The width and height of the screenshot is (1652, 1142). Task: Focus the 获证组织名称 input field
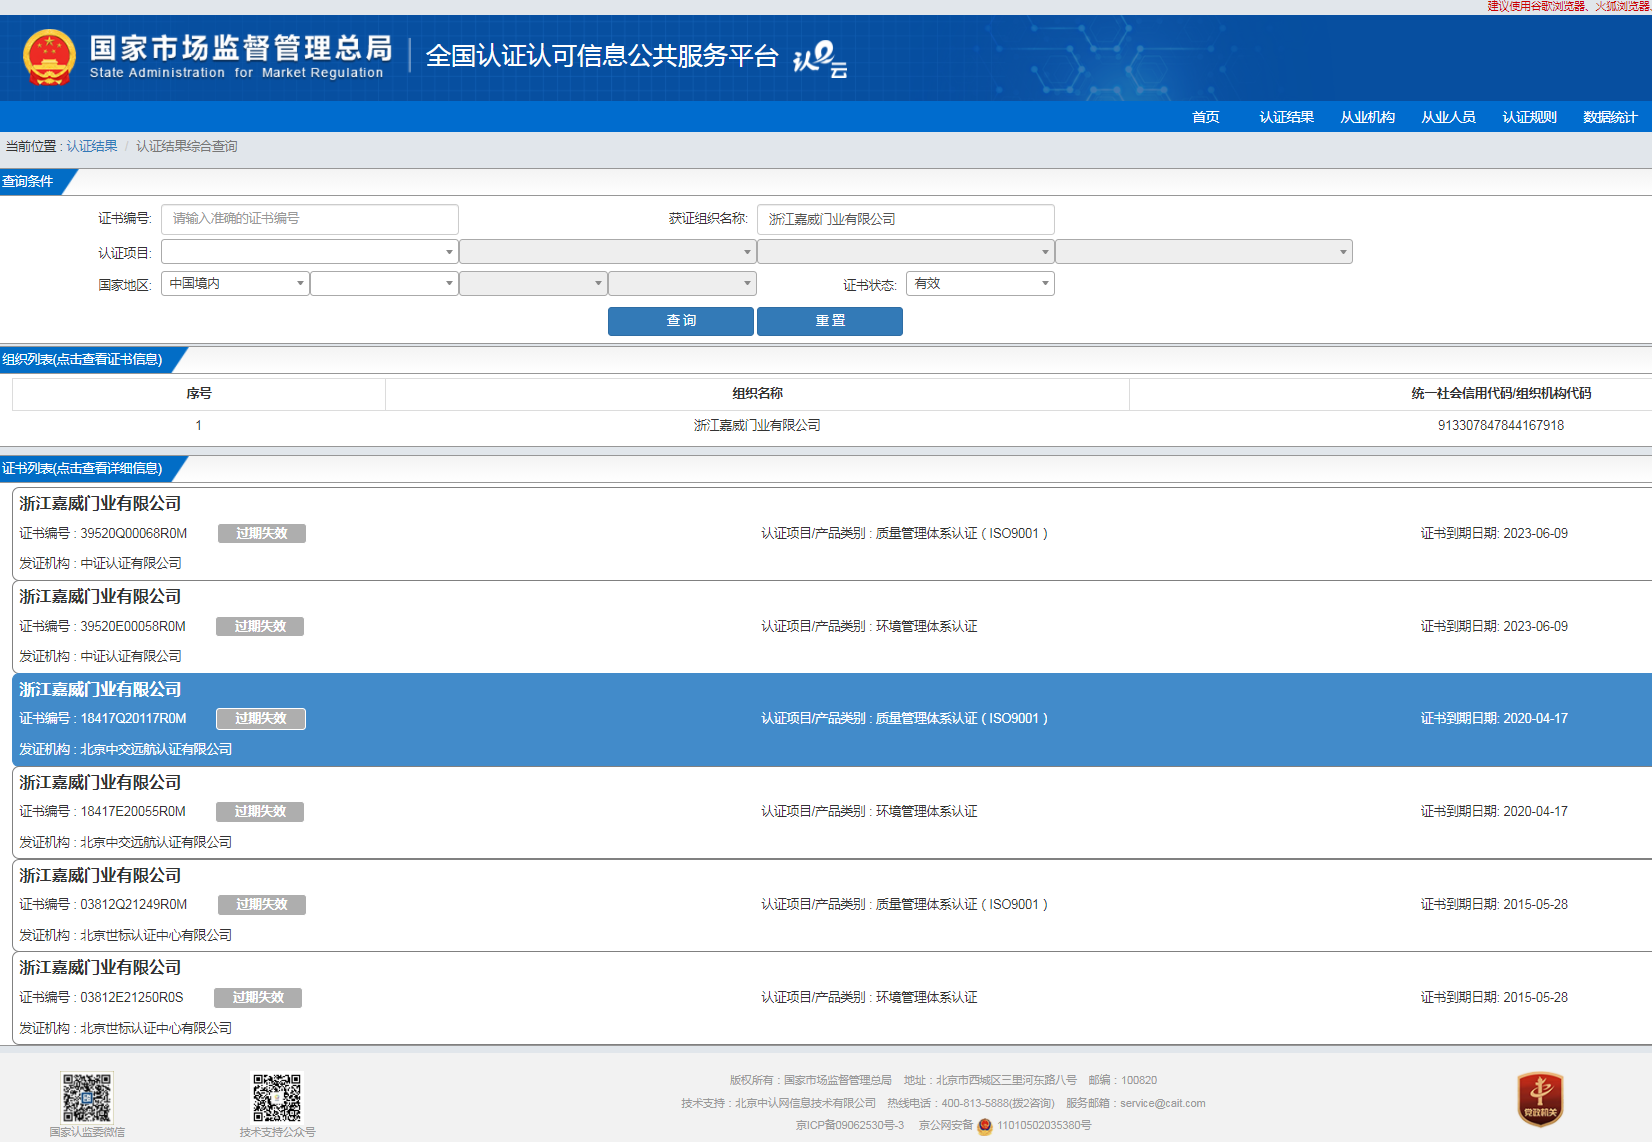(x=906, y=219)
